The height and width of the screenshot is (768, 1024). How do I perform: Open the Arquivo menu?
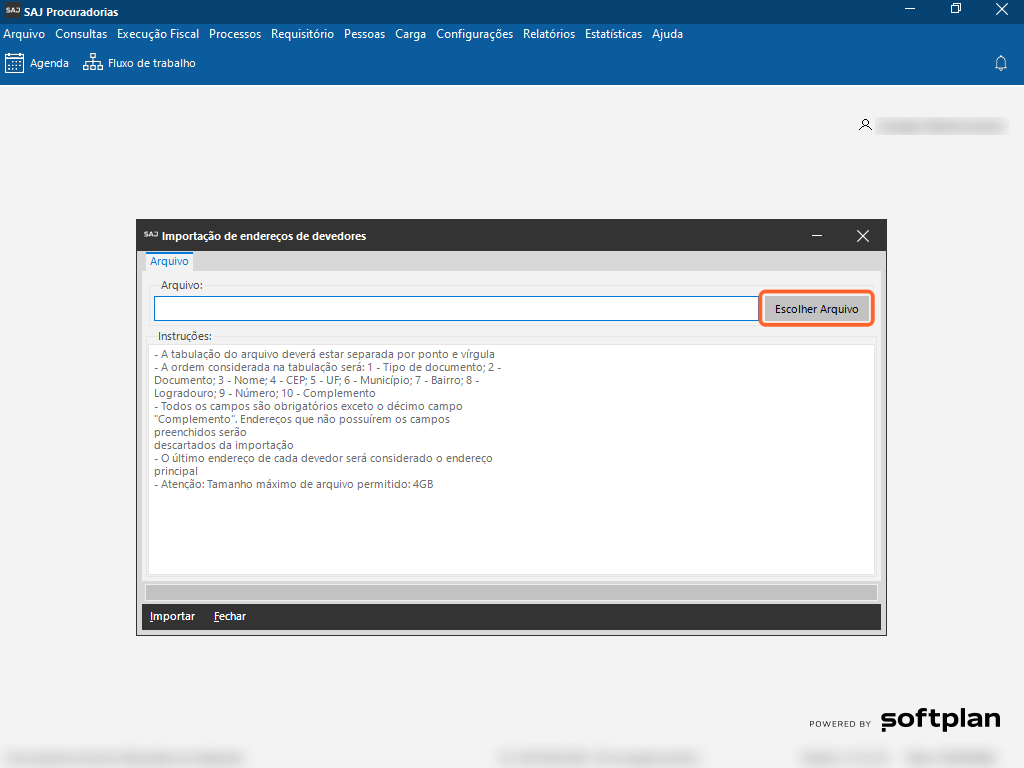tap(24, 34)
